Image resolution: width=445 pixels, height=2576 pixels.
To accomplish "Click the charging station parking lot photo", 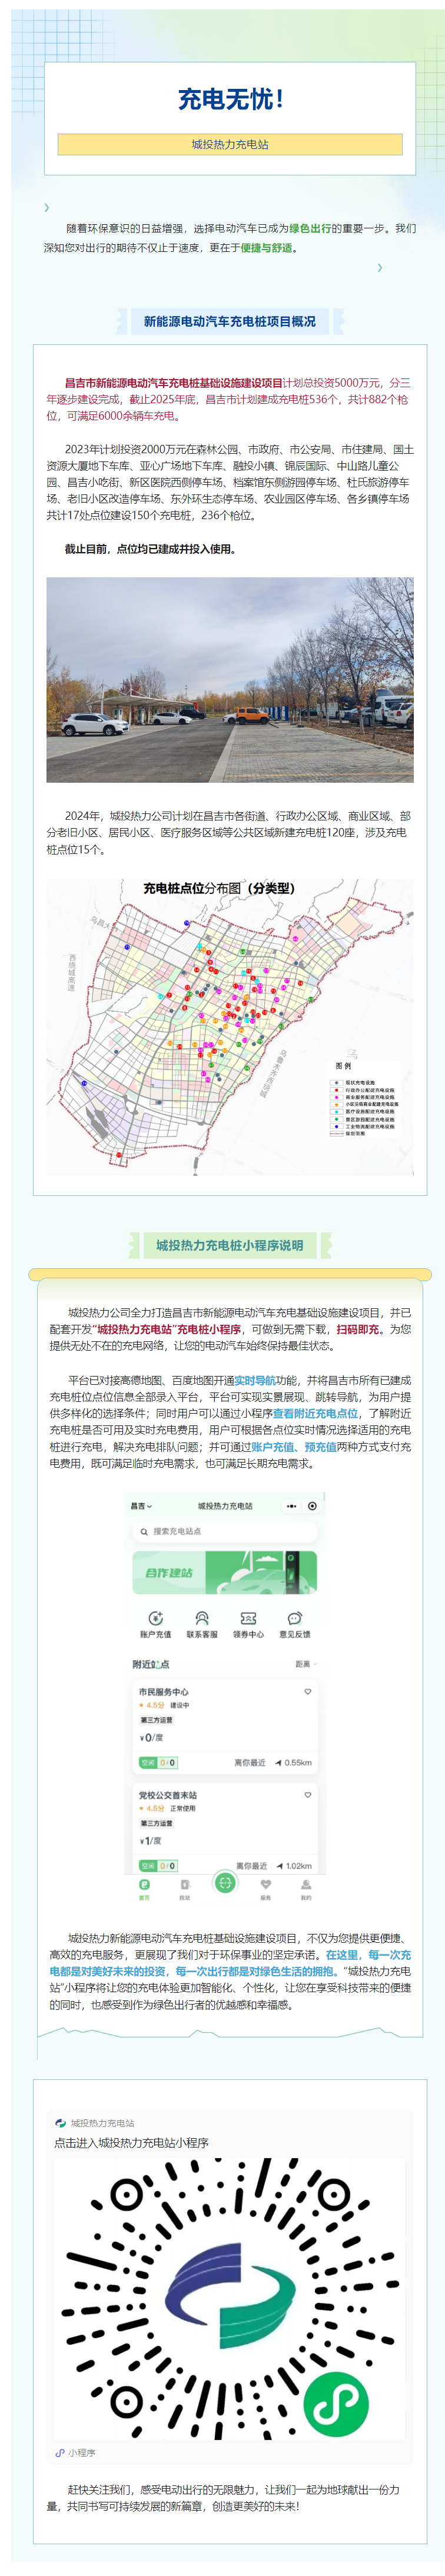I will coord(230,679).
